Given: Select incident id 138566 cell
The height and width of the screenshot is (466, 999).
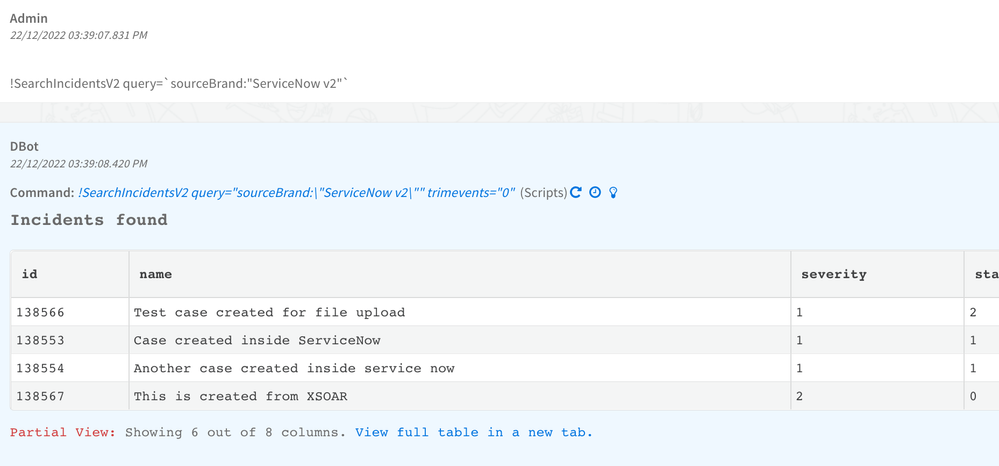Looking at the screenshot, I should (40, 312).
